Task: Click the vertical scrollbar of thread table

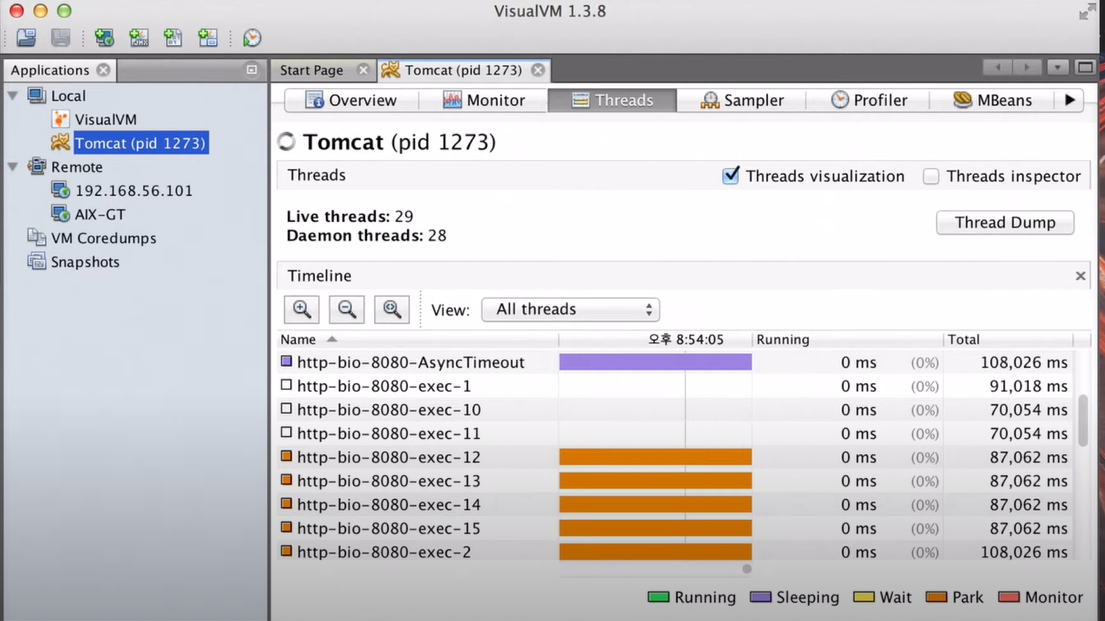Action: 1083,420
